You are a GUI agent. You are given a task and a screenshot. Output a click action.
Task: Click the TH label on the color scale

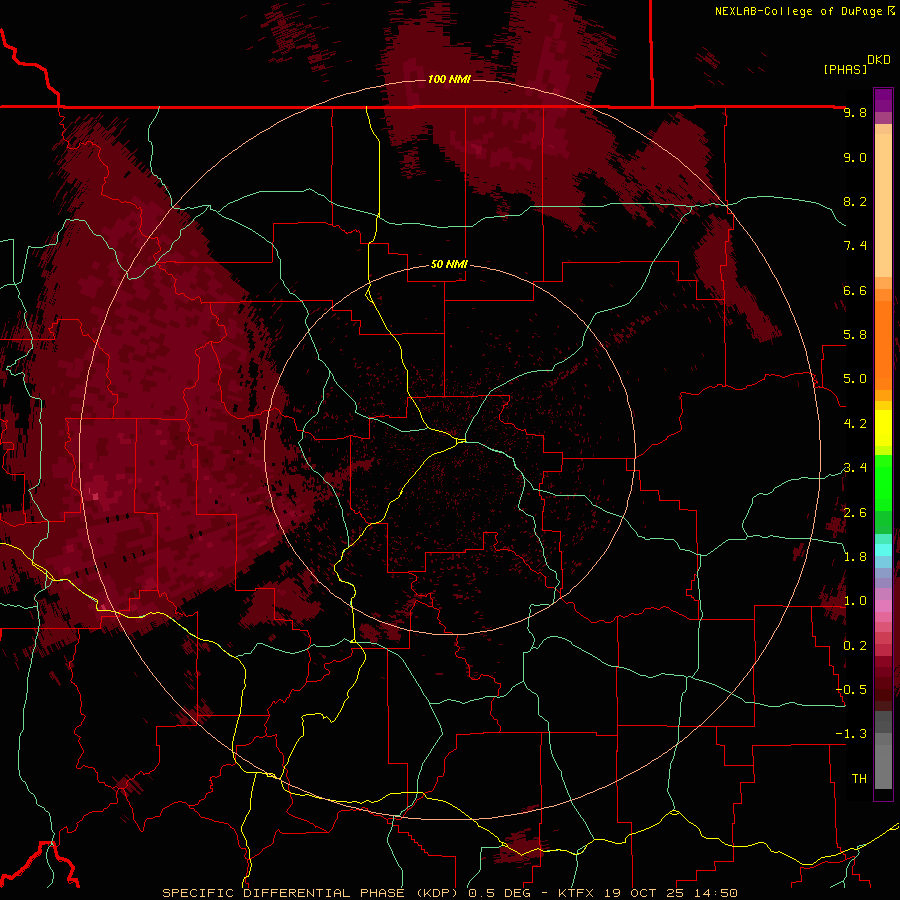point(859,779)
